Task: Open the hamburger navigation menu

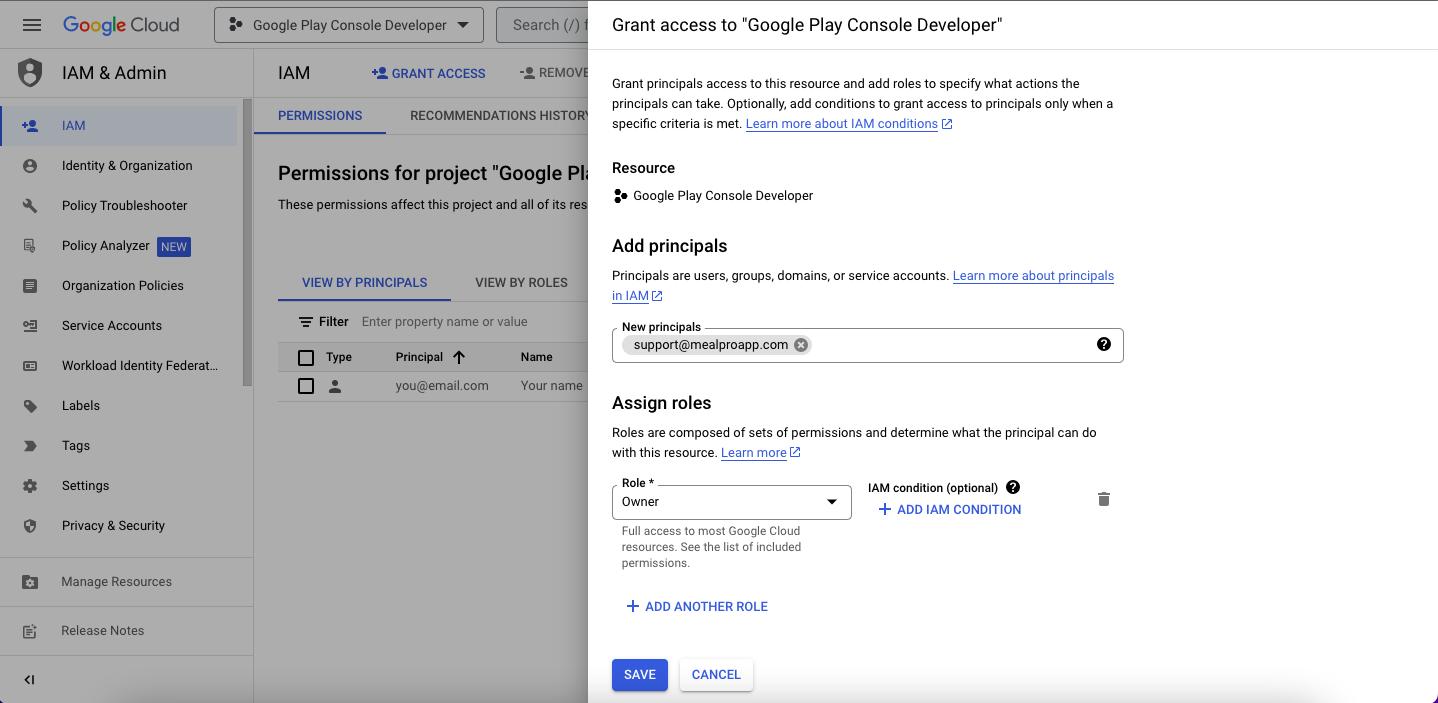Action: click(31, 25)
